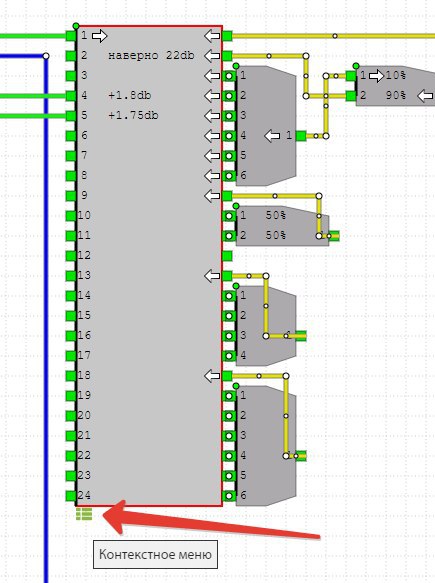Select port 1 of the 10%/90% splitter
The width and height of the screenshot is (435, 583).
pos(351,76)
